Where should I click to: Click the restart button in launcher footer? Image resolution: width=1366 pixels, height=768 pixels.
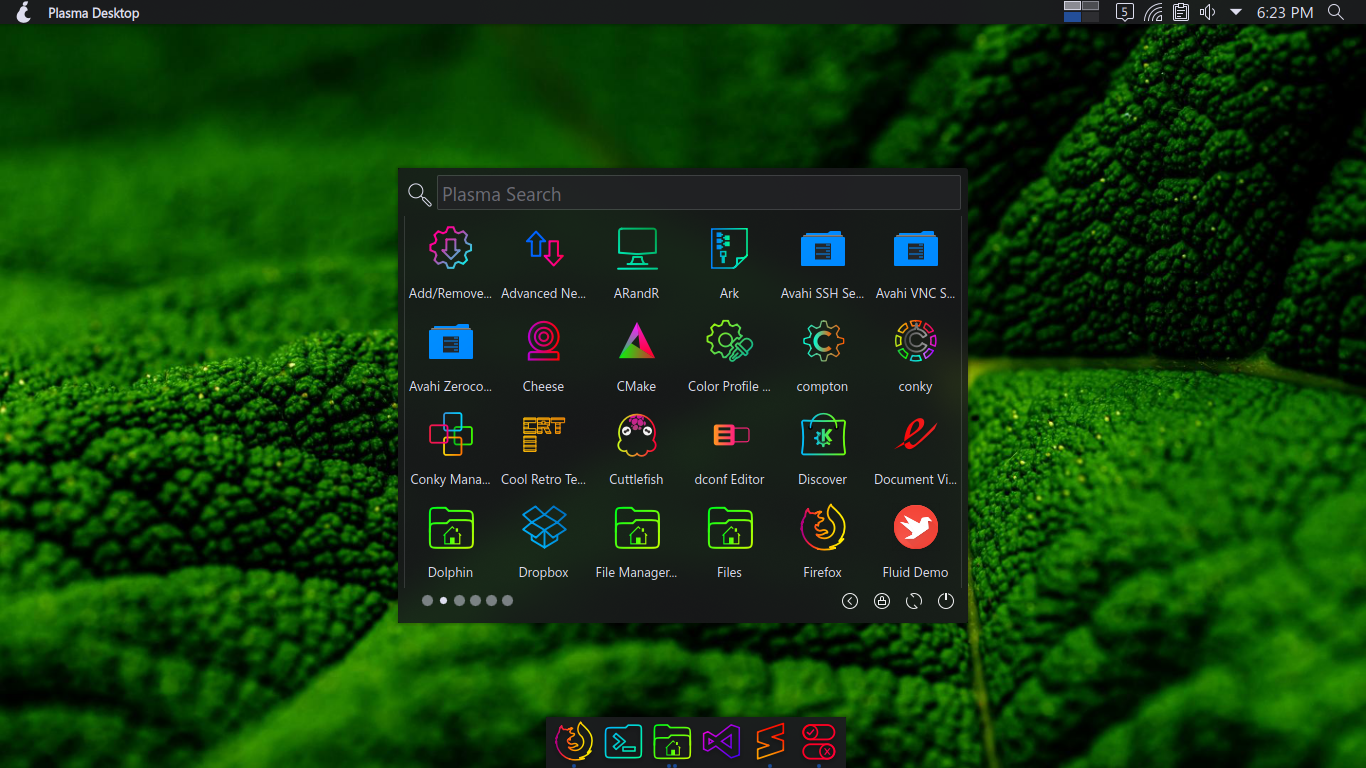(914, 601)
